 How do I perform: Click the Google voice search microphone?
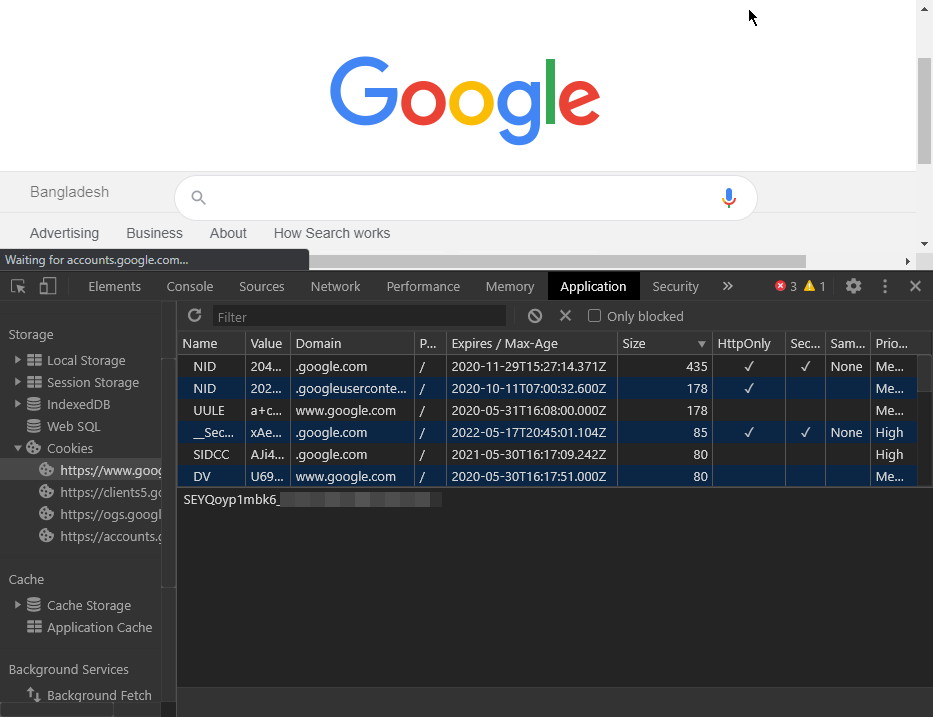728,198
